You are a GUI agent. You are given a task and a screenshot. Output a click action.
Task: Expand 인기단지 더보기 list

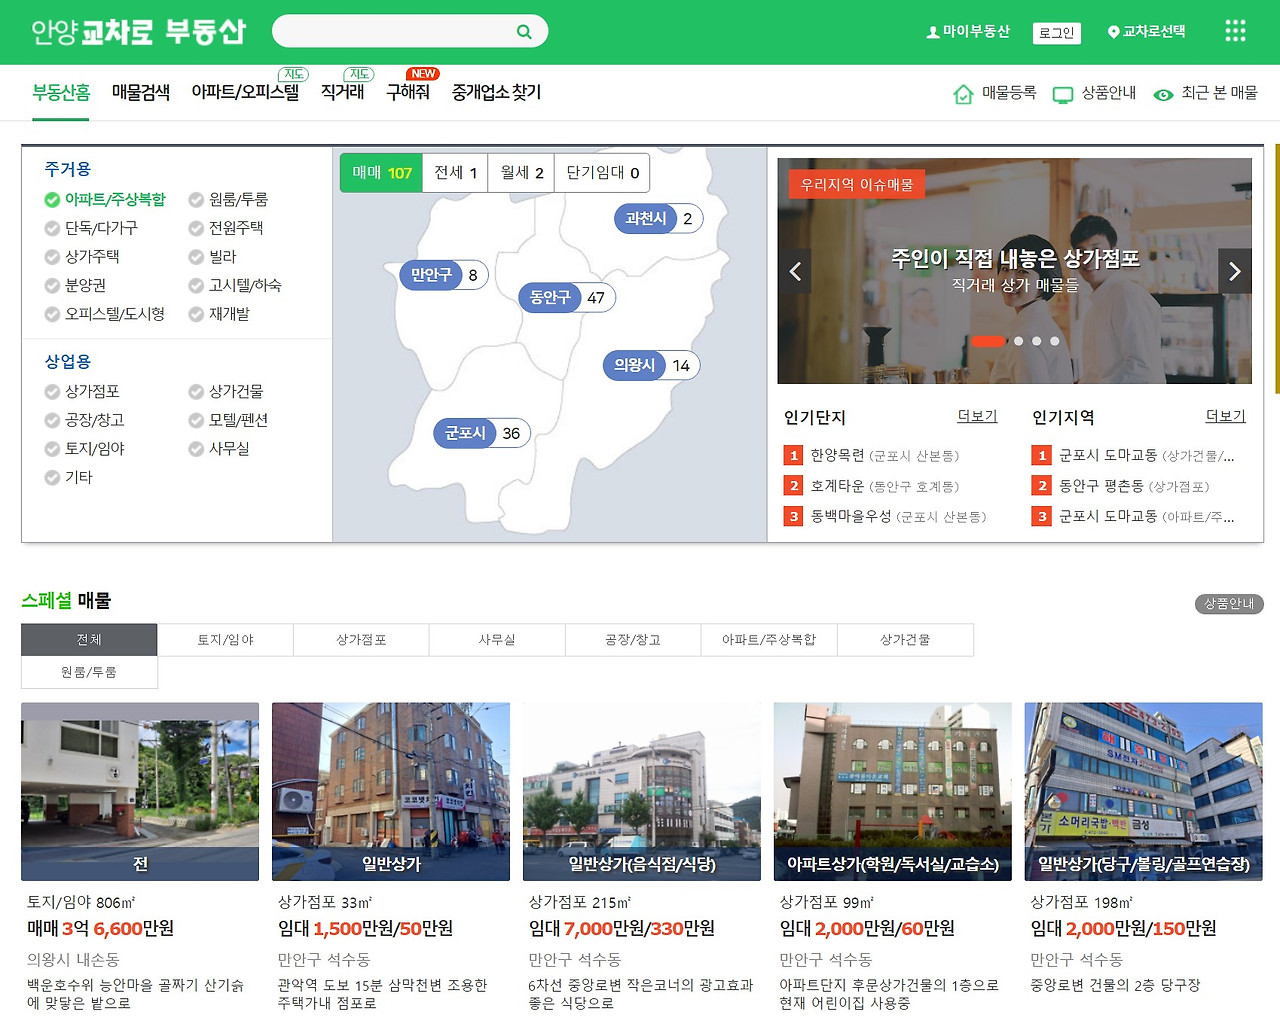[x=977, y=416]
